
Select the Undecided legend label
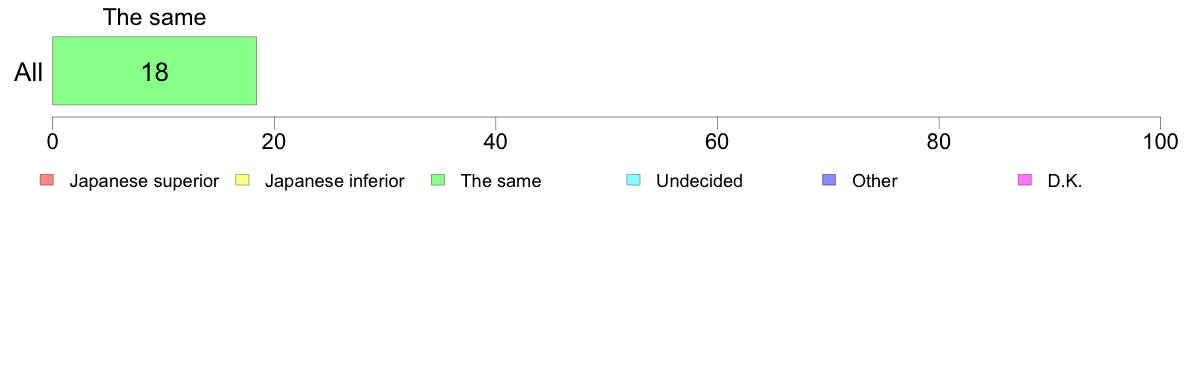pos(699,182)
